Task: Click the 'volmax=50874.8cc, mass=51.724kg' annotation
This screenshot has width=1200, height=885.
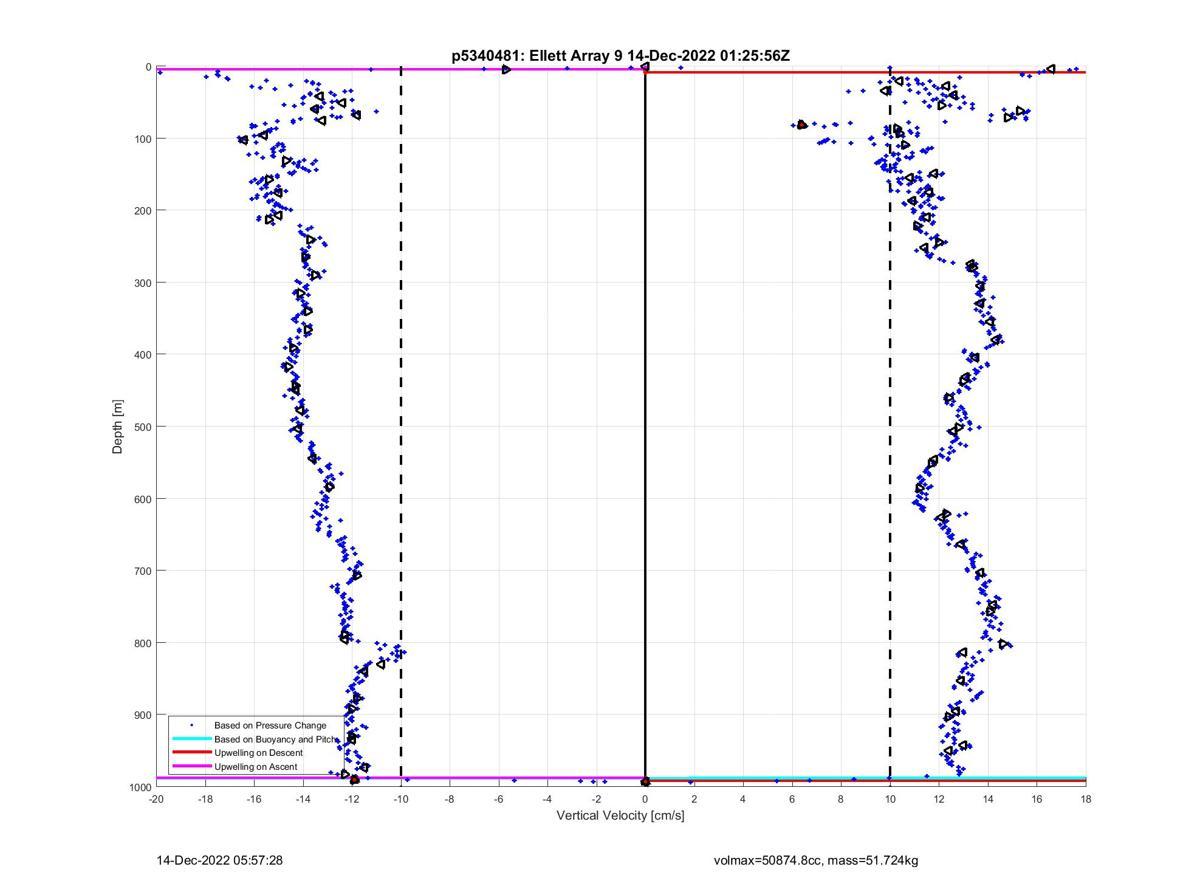Action: point(816,860)
